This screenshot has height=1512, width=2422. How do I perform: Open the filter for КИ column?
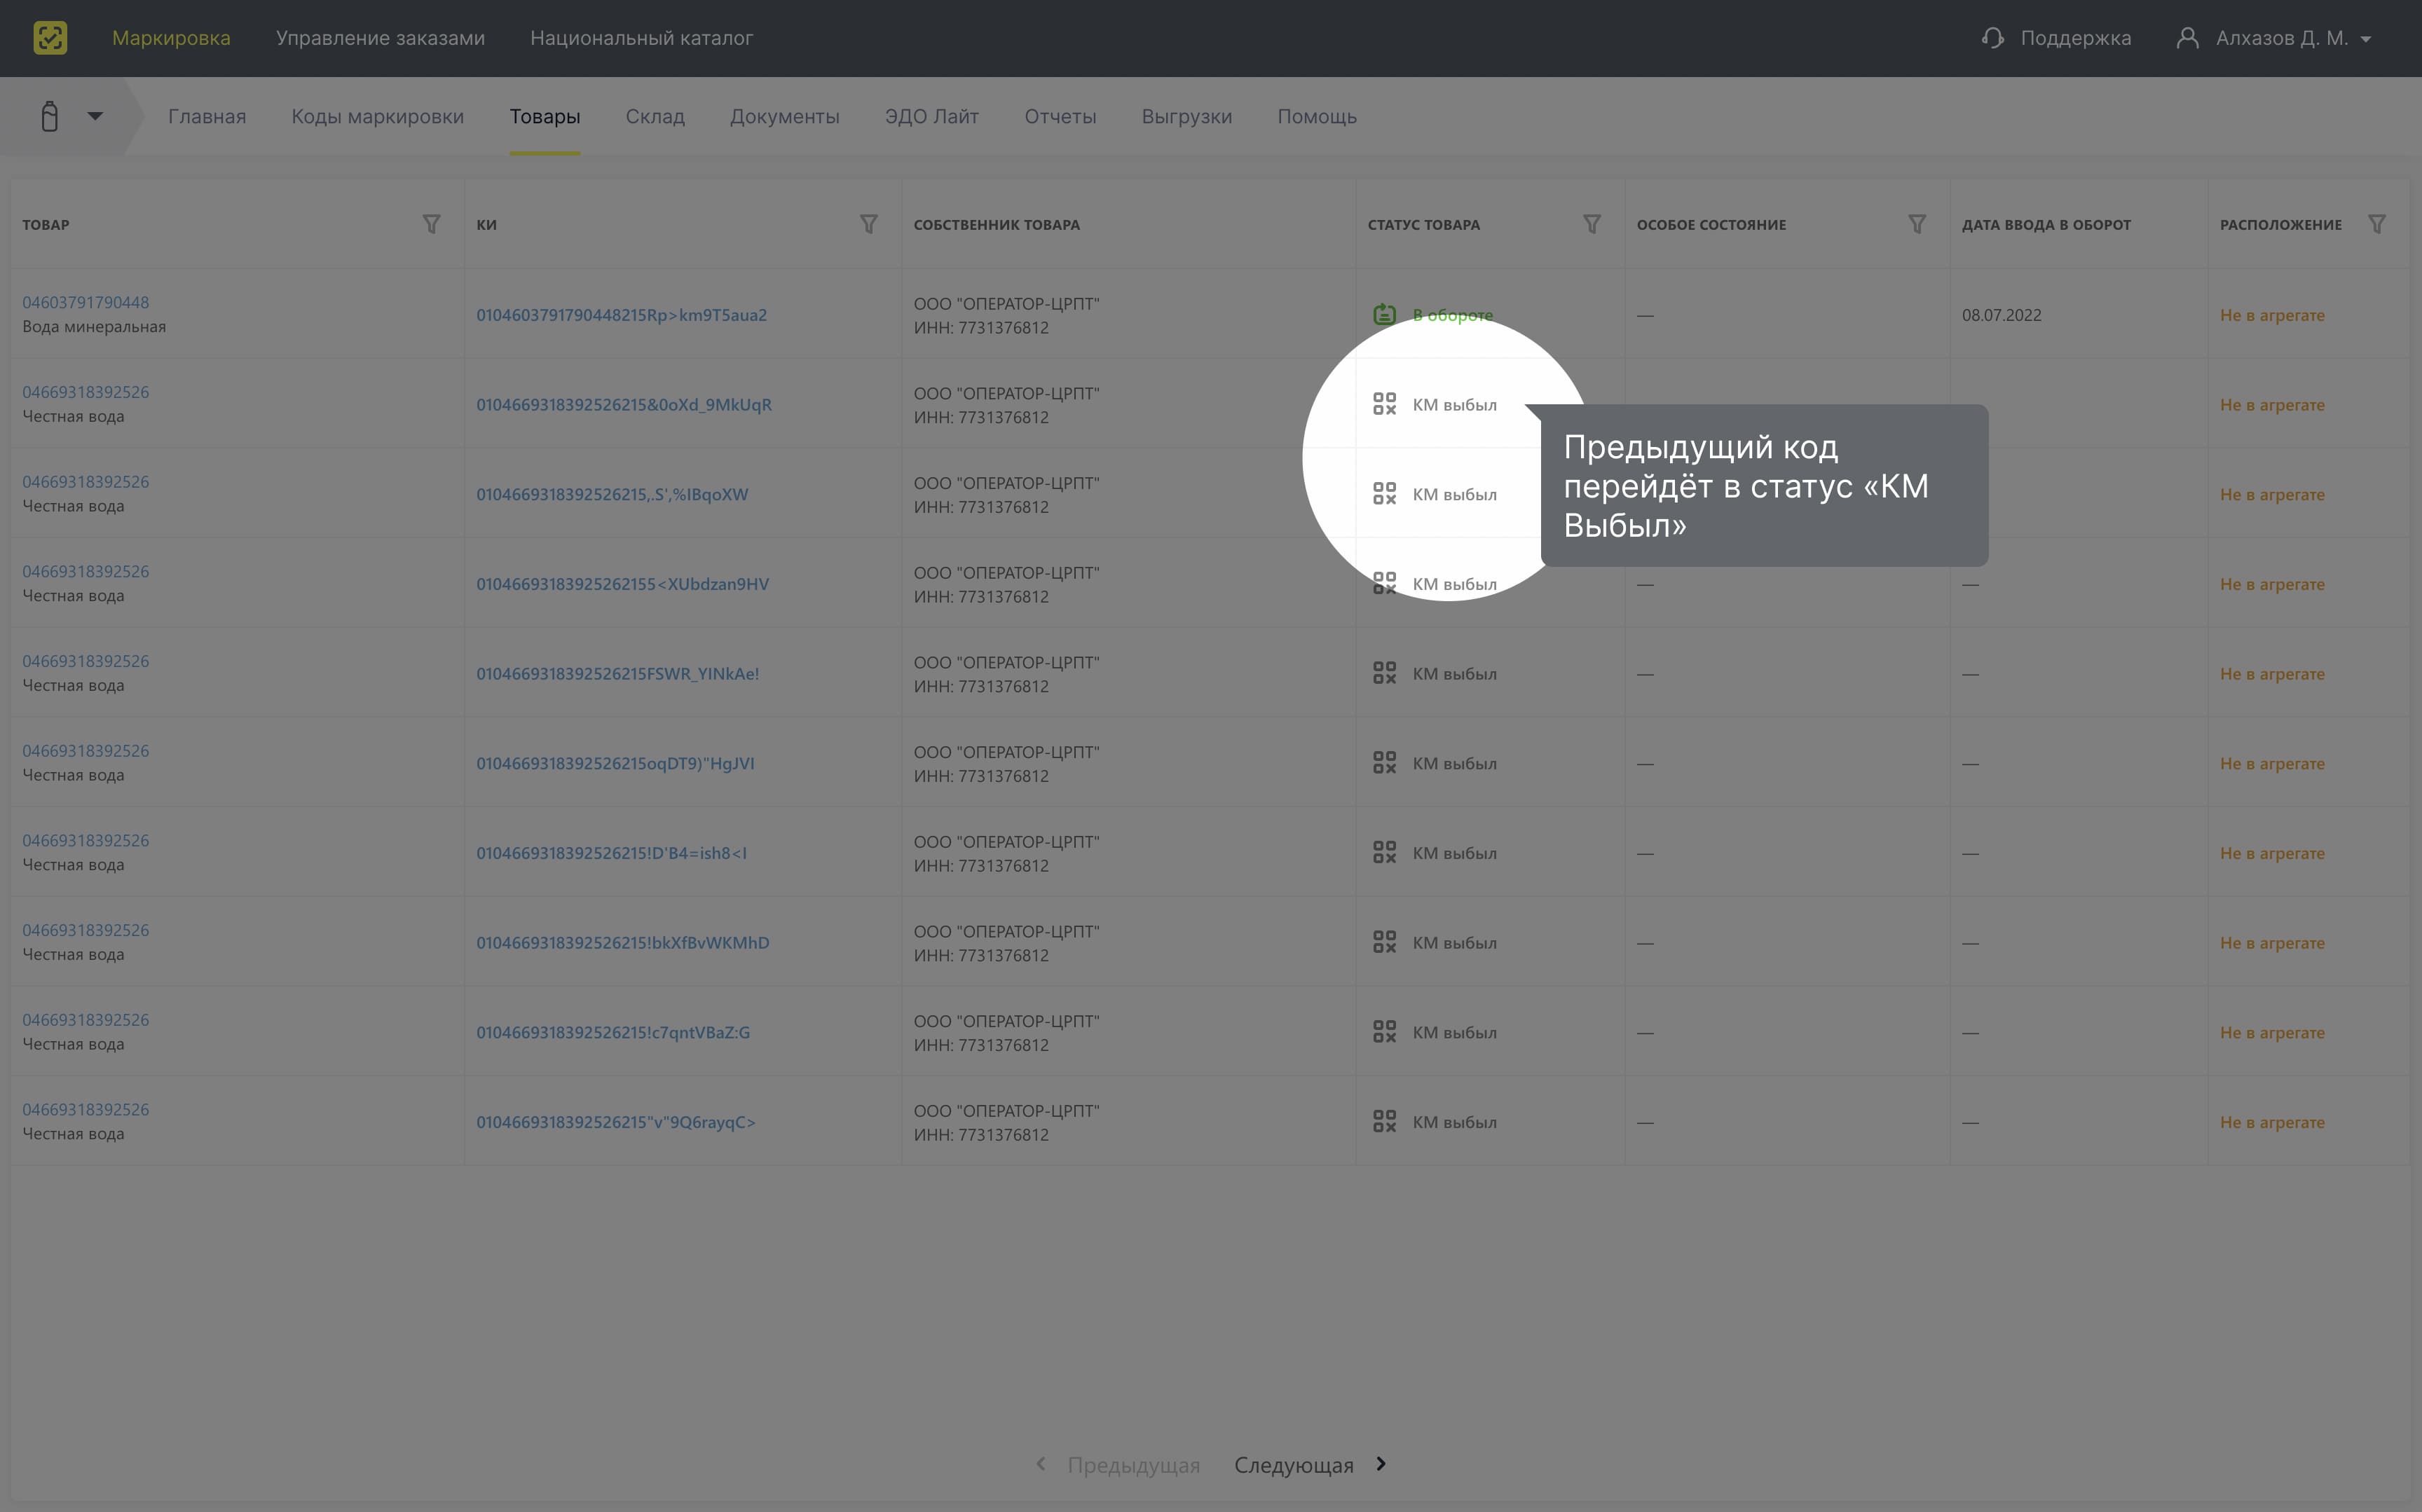coord(869,224)
